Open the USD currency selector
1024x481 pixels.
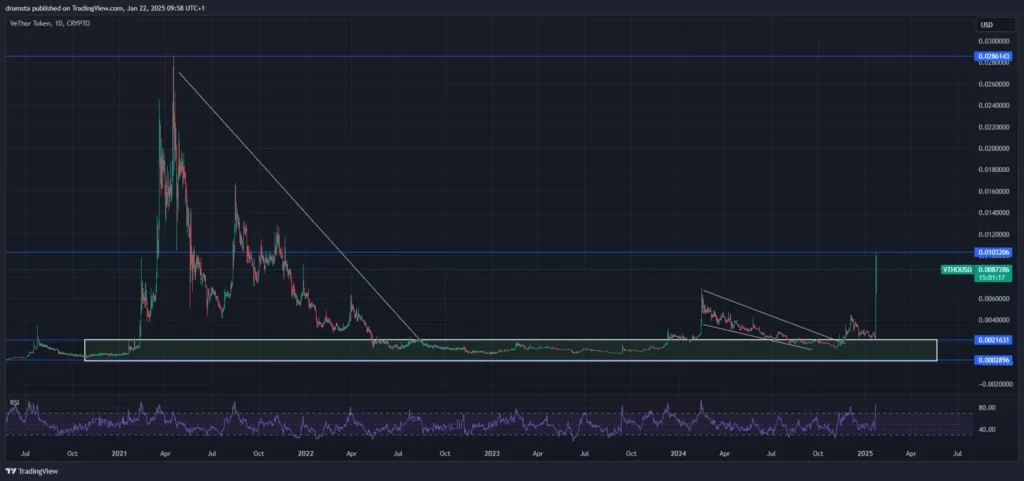coord(986,25)
